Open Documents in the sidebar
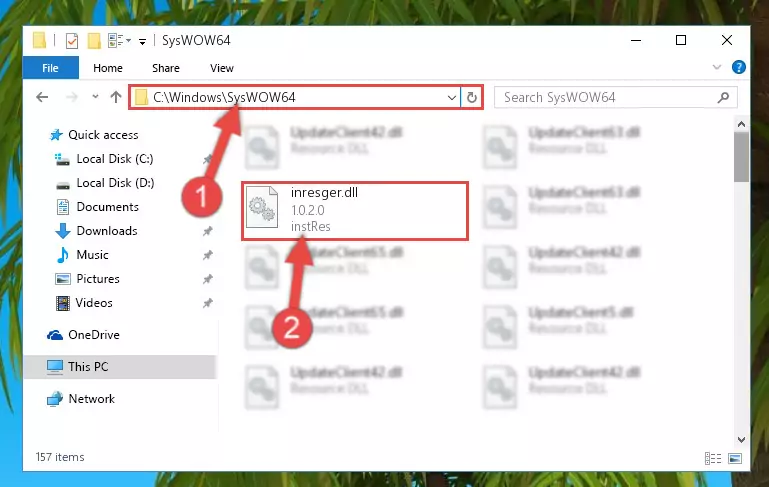Viewport: 769px width, 487px height. (x=107, y=206)
